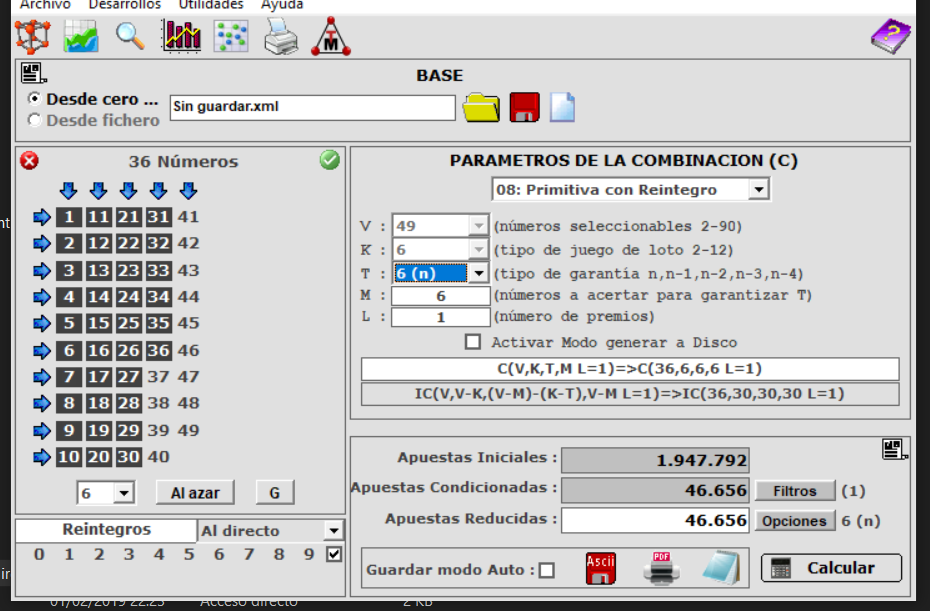Deselect number 1 in grid
This screenshot has height=611, width=930.
point(69,217)
